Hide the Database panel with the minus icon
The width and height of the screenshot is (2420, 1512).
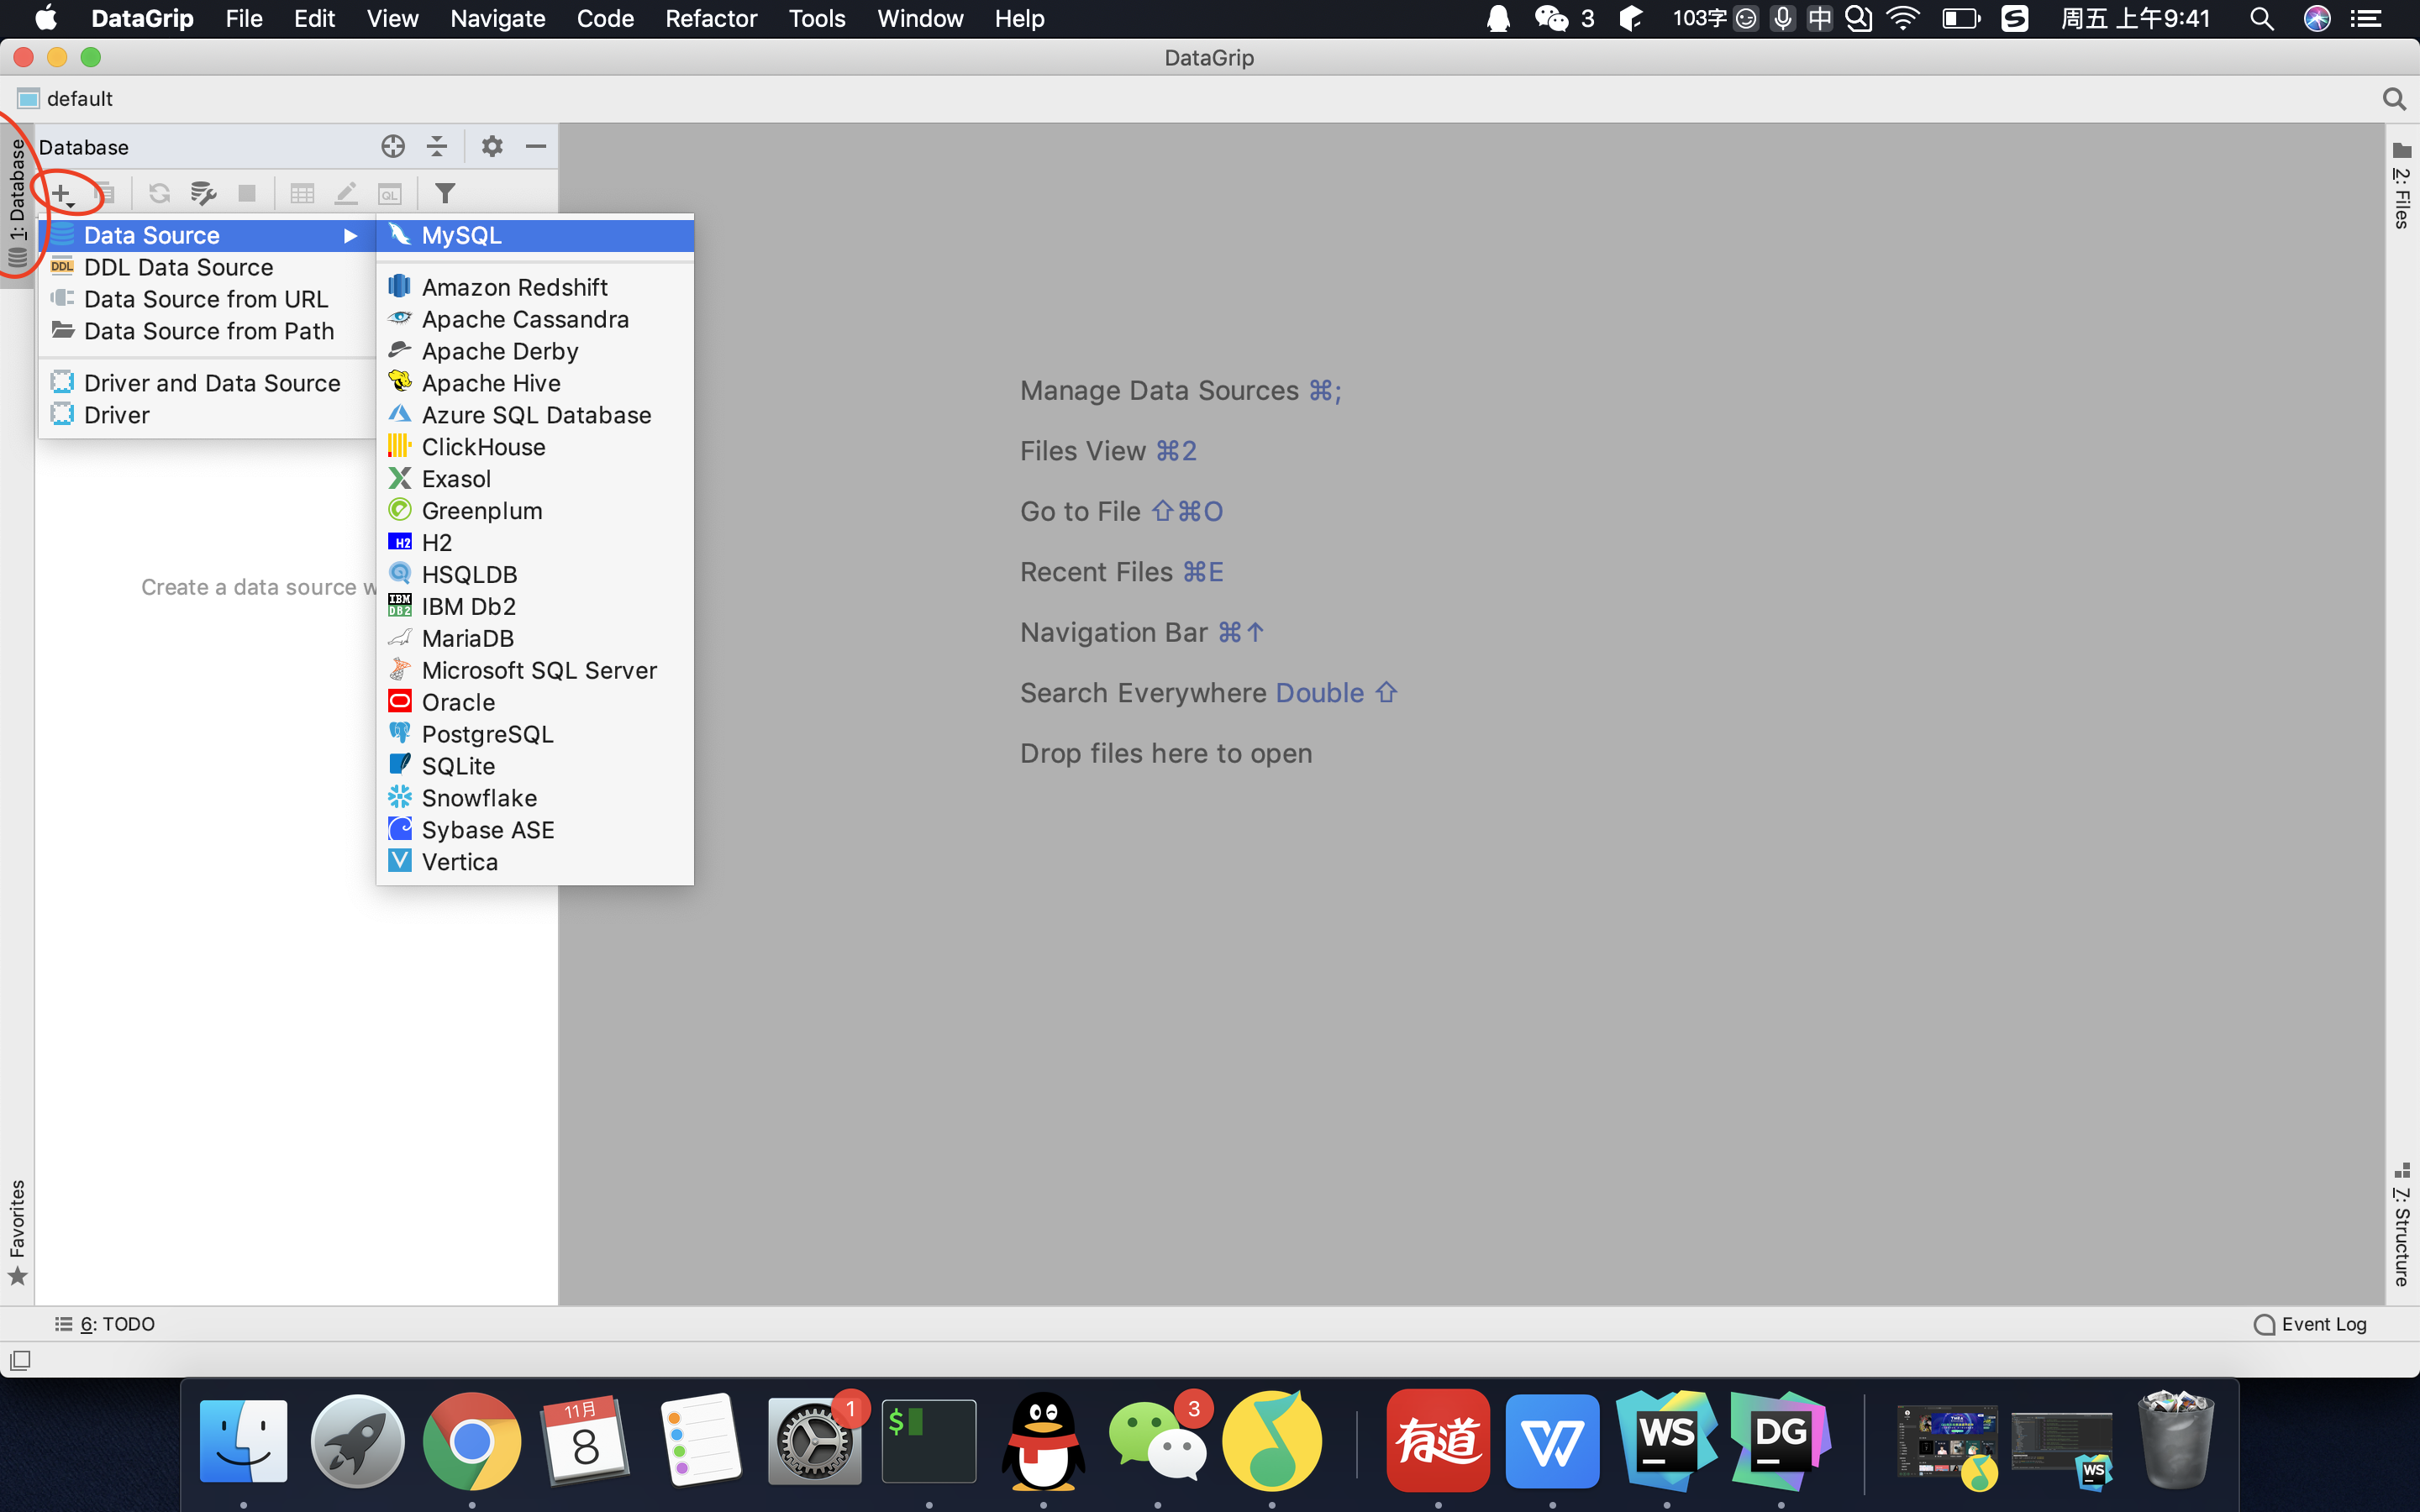point(536,147)
